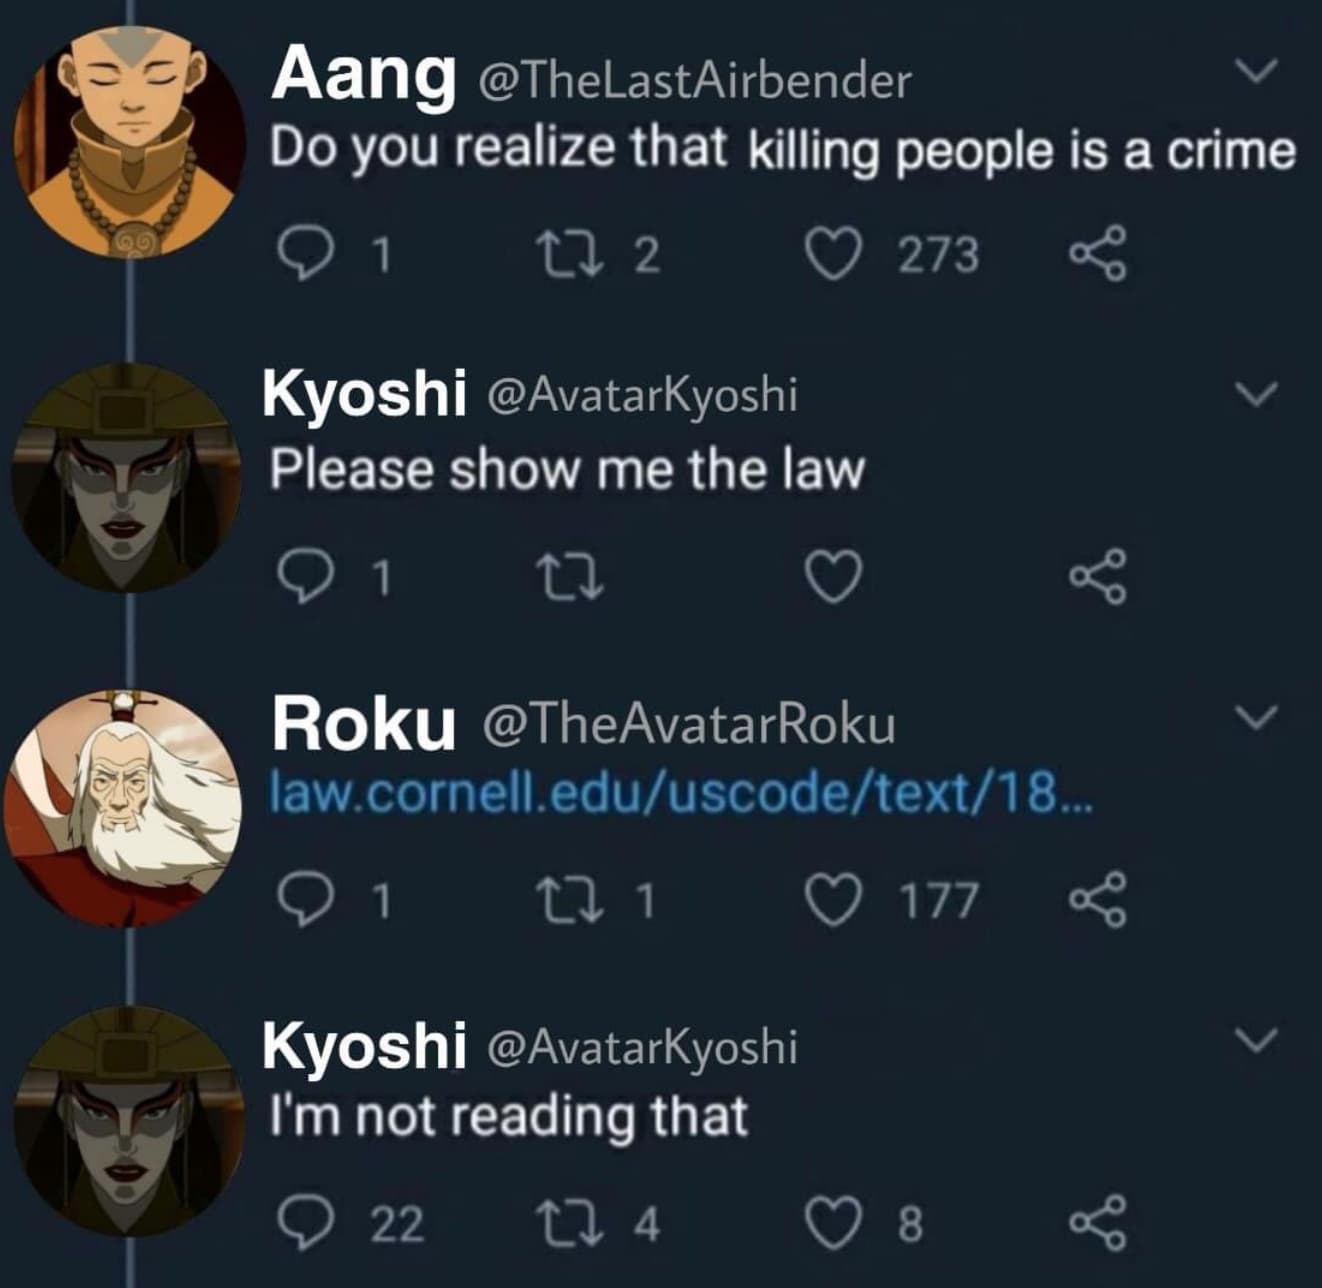1322x1288 pixels.
Task: Open the law.cornell.edu uscode link
Action: coord(683,793)
